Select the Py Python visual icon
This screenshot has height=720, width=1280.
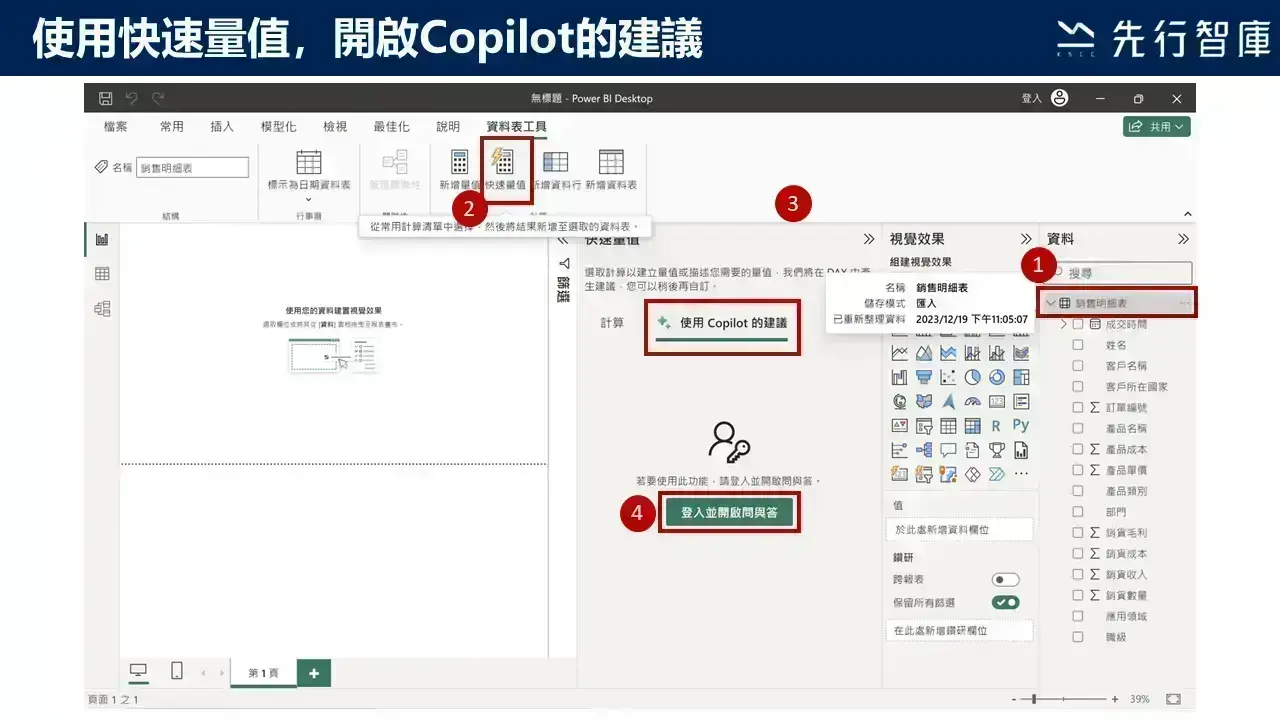coord(1021,426)
